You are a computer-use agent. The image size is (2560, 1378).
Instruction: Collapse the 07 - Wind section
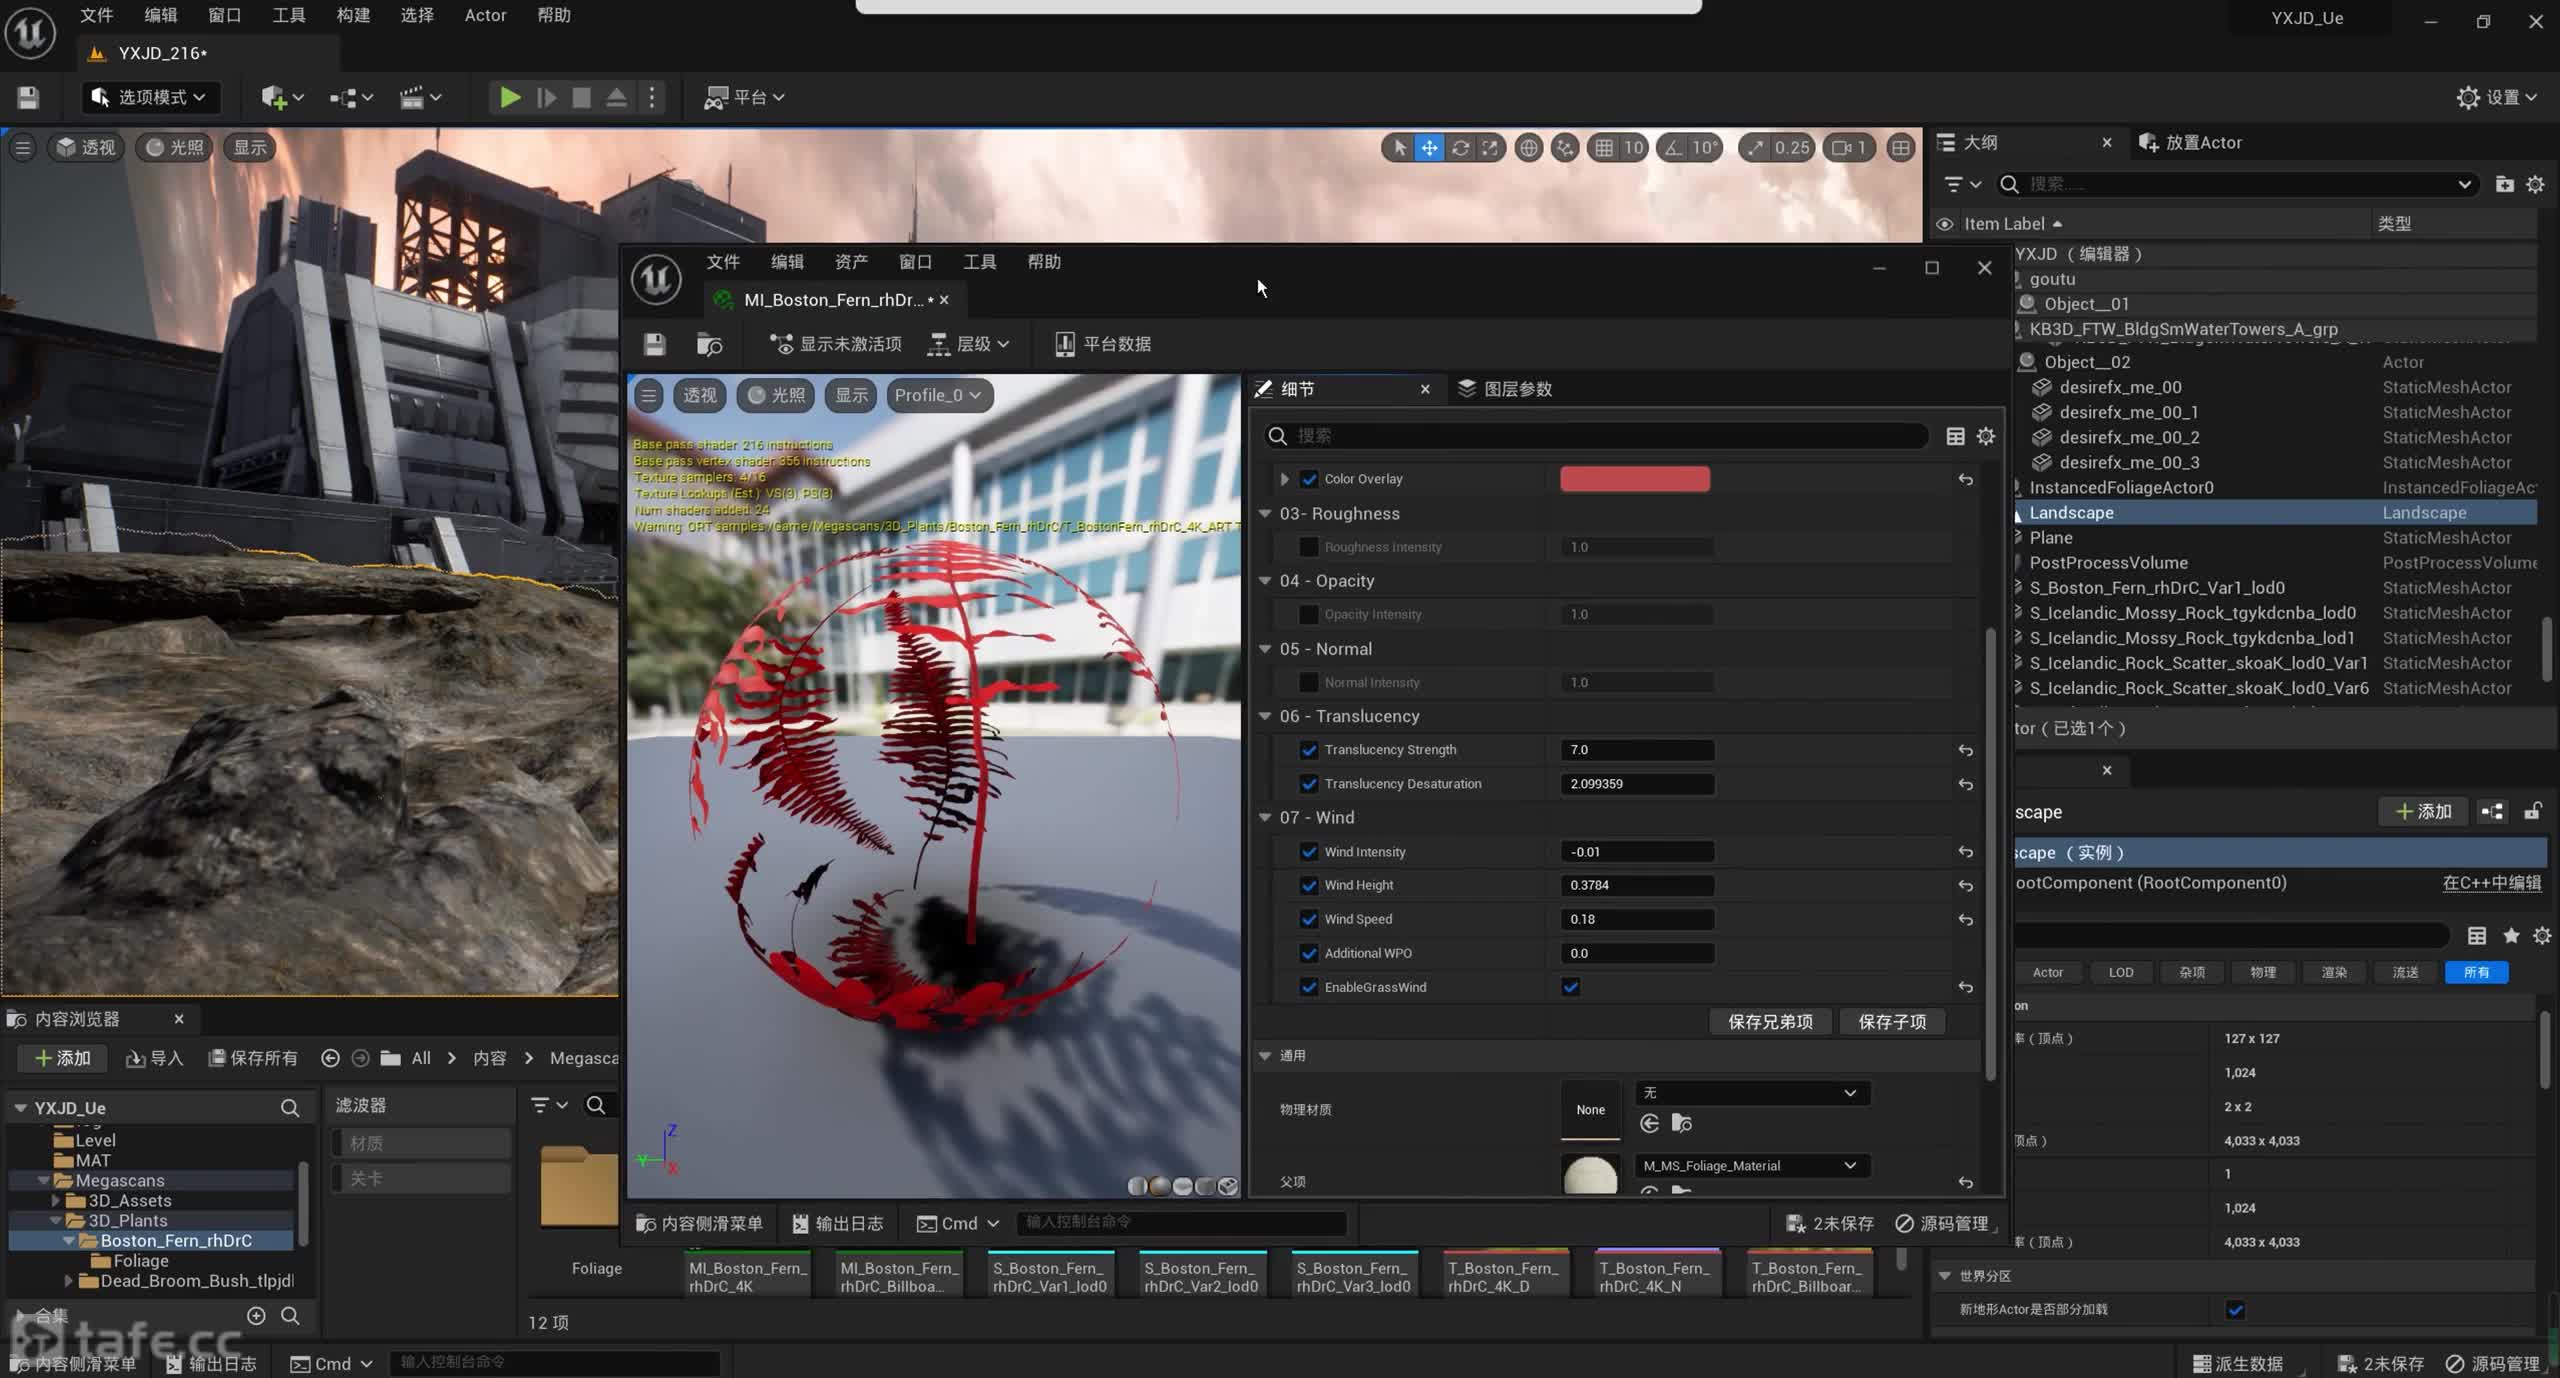1265,817
